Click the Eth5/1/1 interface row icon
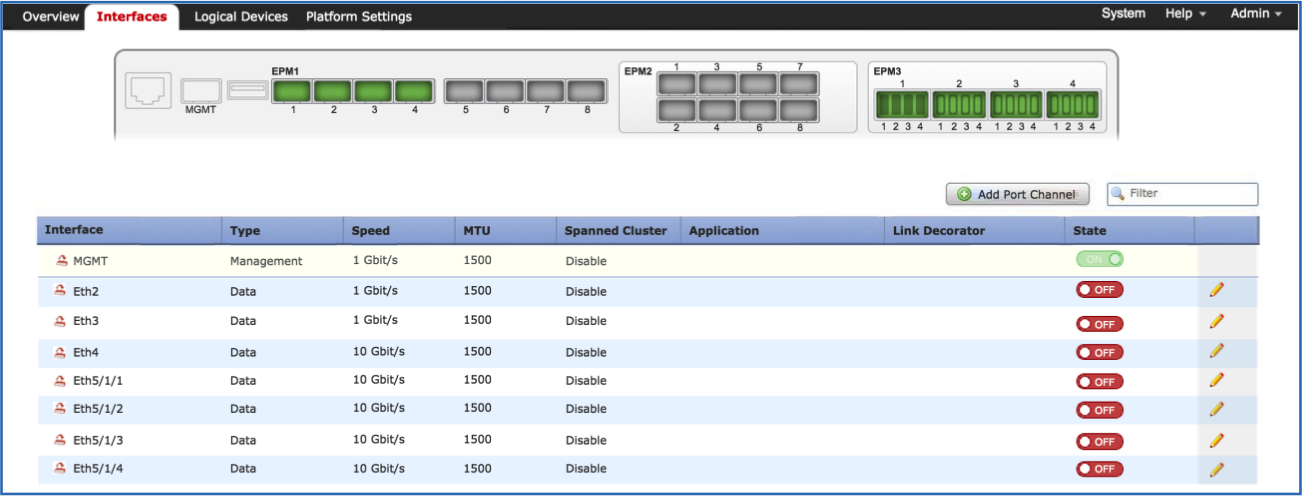The image size is (1302, 496). (x=59, y=381)
